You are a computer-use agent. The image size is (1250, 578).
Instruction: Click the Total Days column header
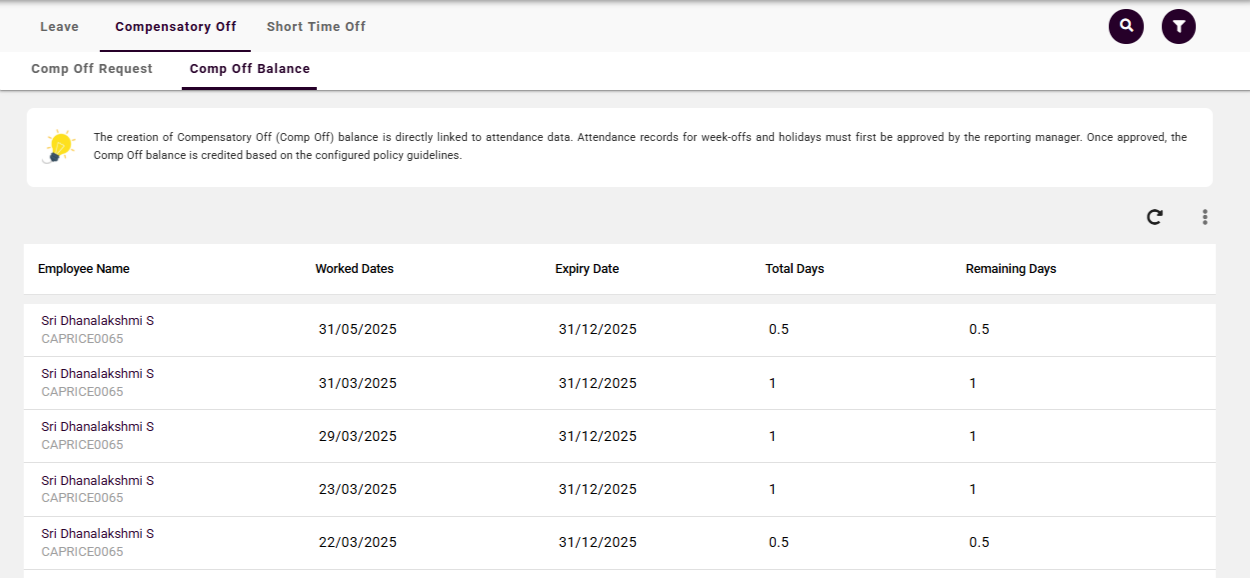click(x=794, y=269)
